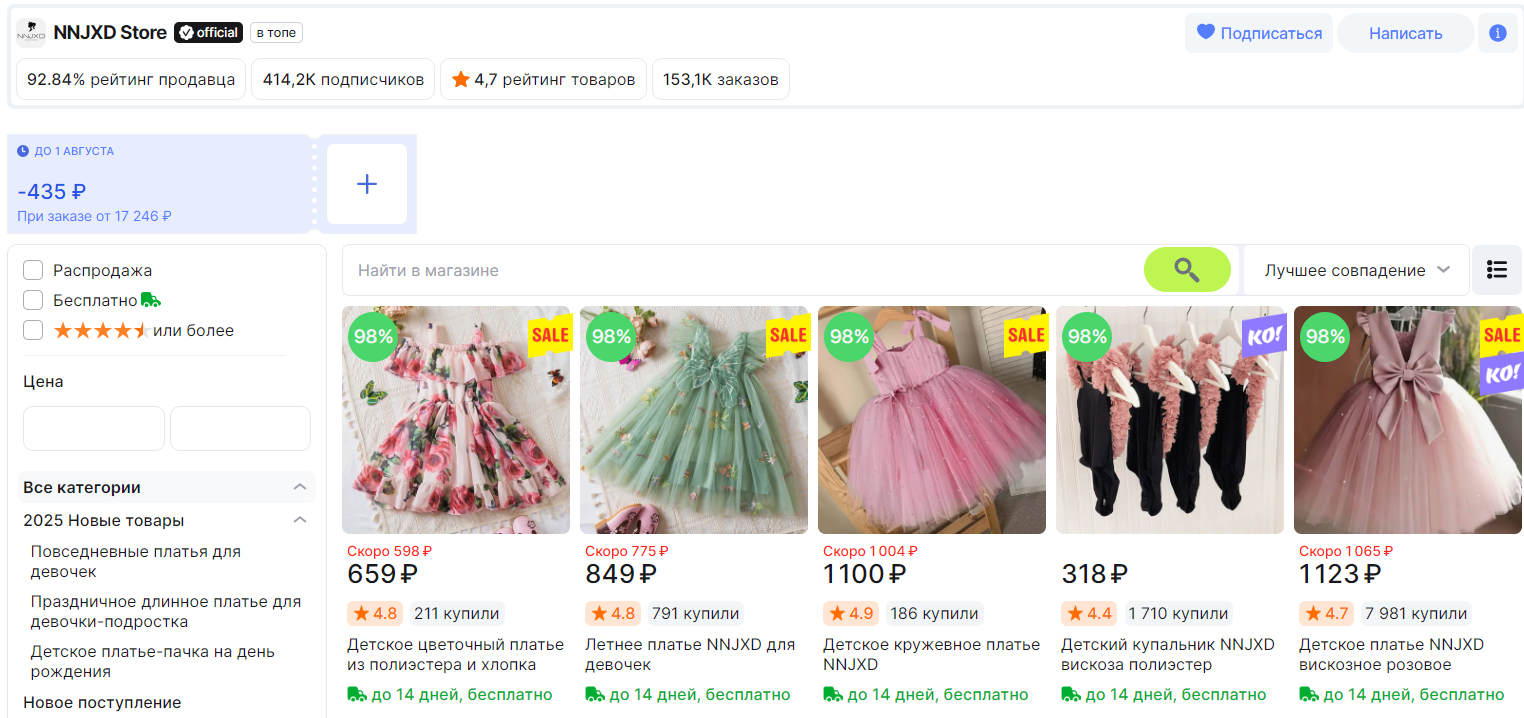Open Детское кружевное платье NNJXD title
1524x718 pixels.
(x=931, y=654)
